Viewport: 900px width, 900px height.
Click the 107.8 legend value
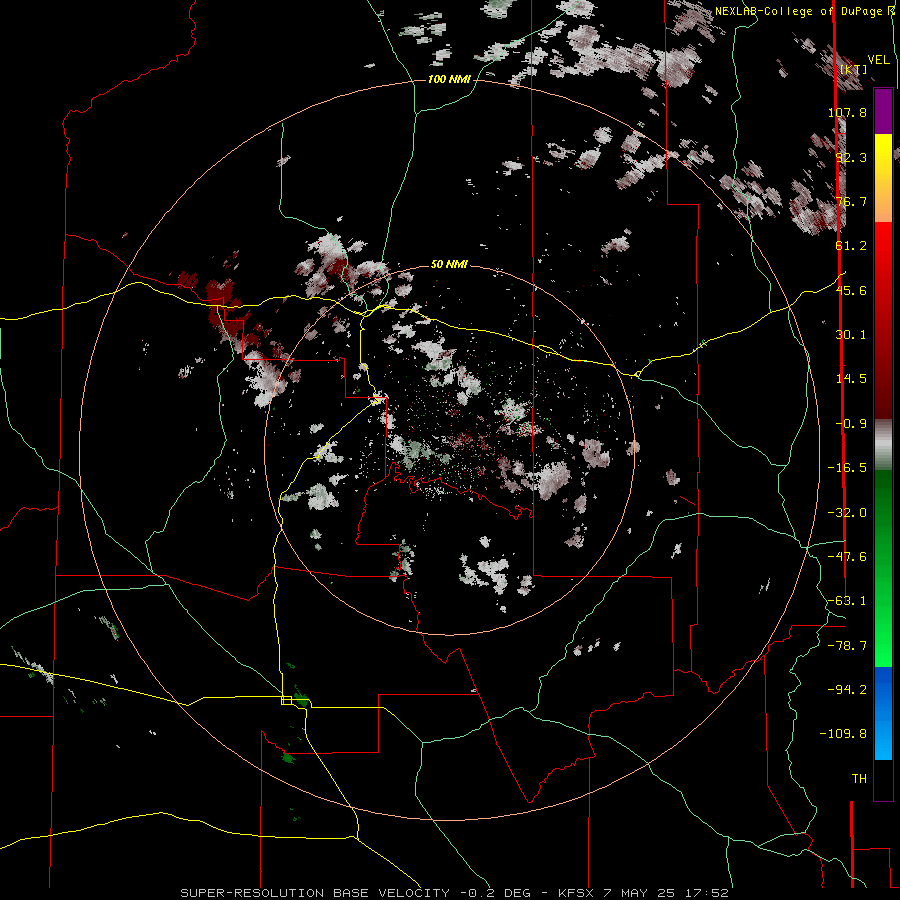[847, 112]
